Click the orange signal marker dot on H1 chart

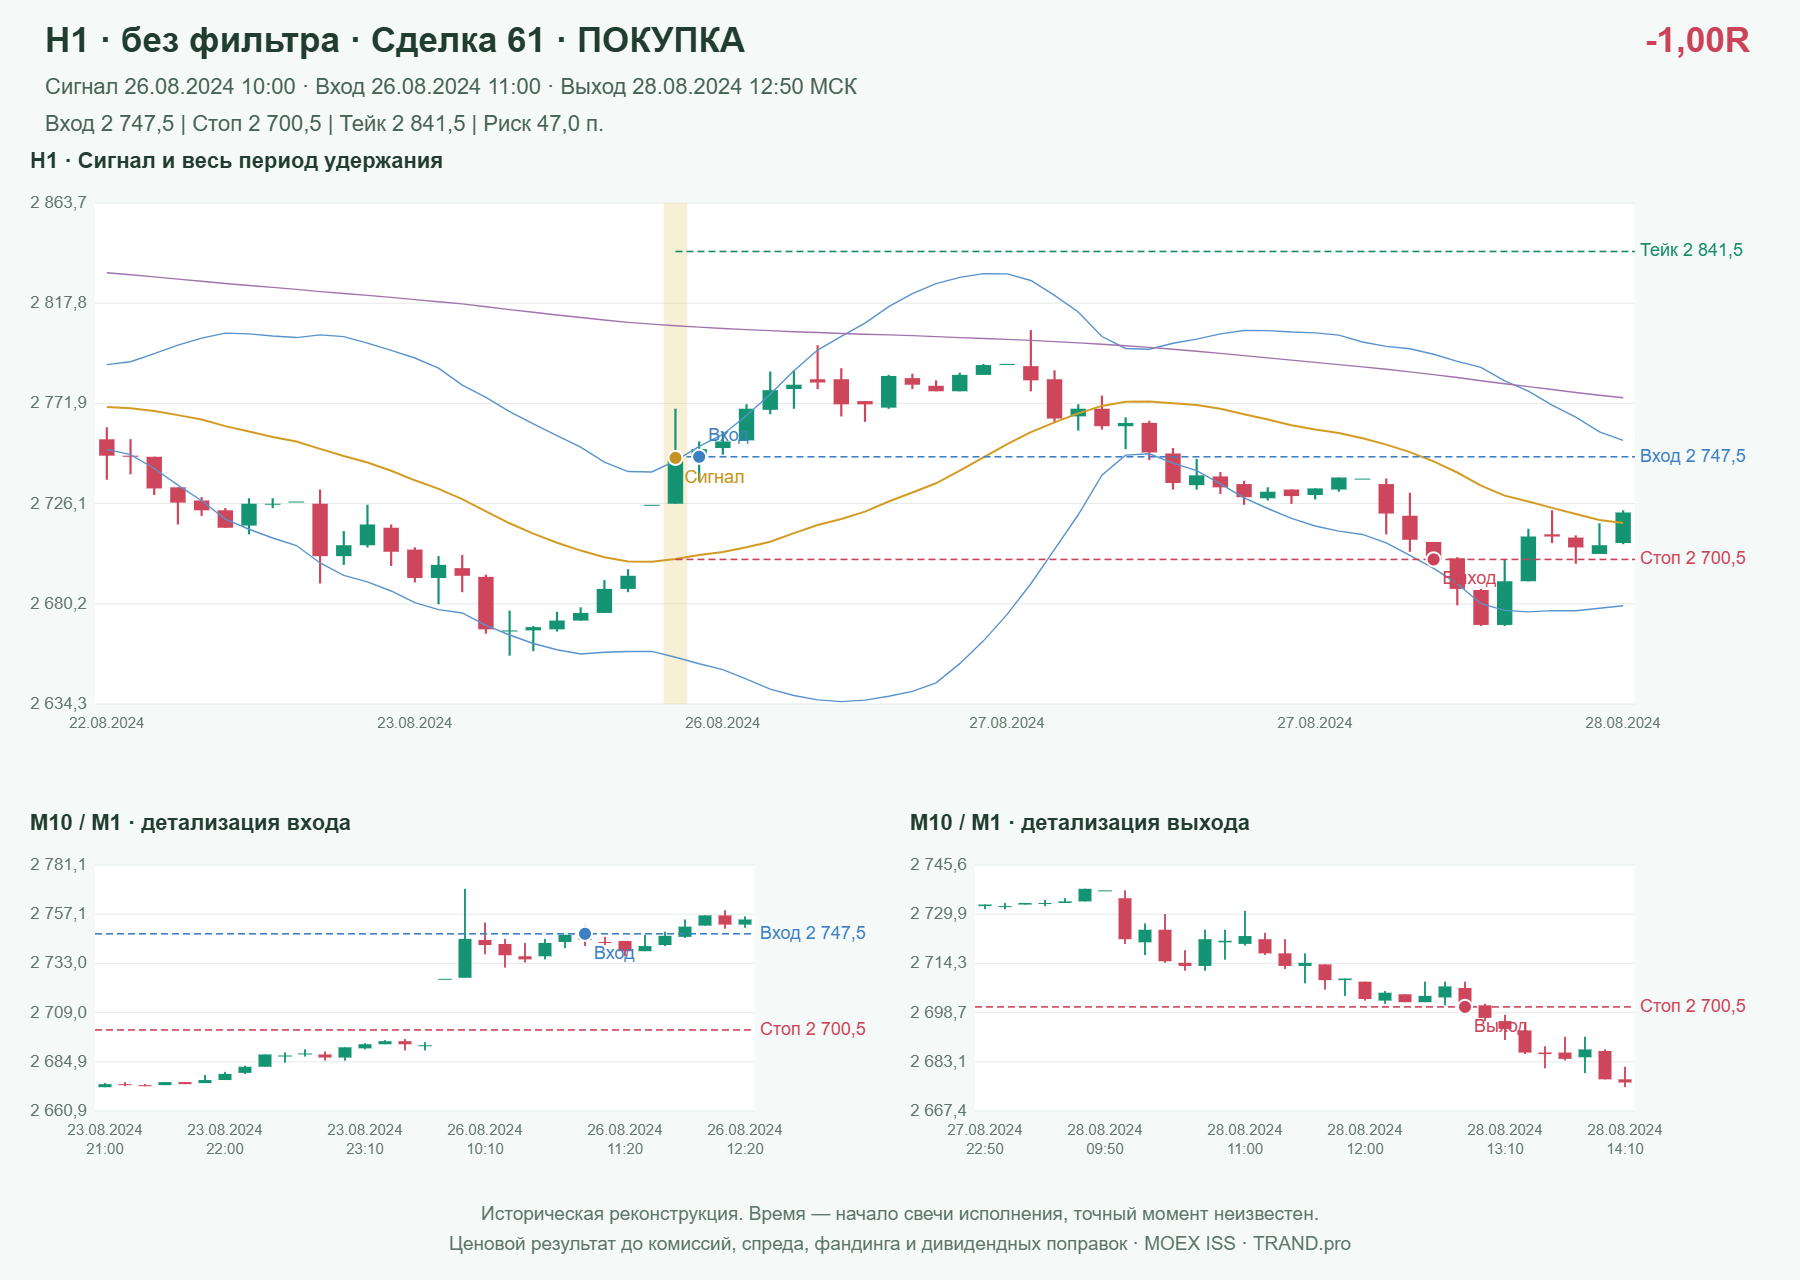click(x=675, y=458)
